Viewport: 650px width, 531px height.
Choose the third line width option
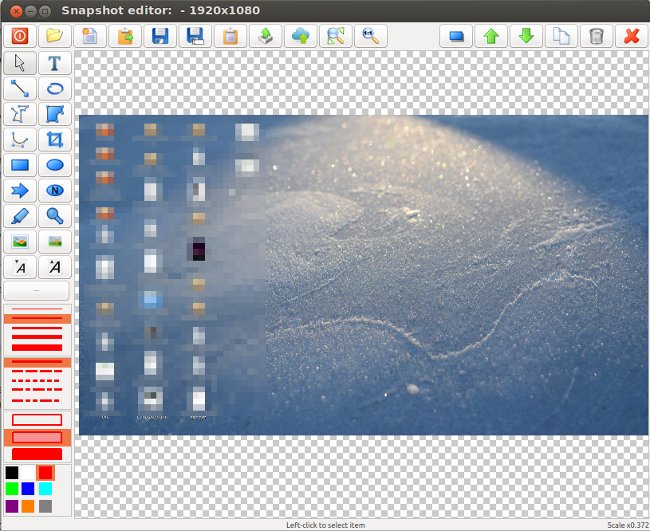[x=37, y=328]
